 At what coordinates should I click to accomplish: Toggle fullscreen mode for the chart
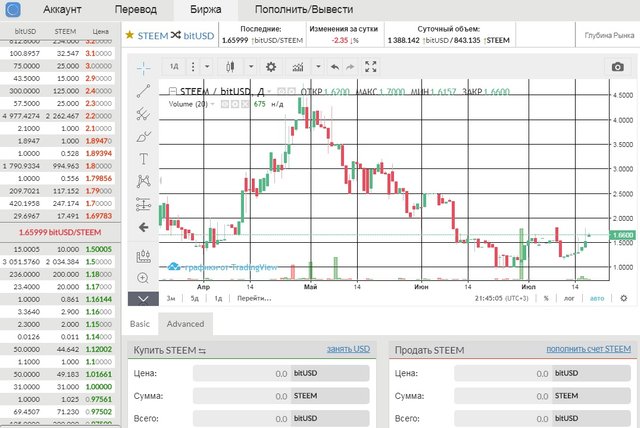(x=371, y=67)
